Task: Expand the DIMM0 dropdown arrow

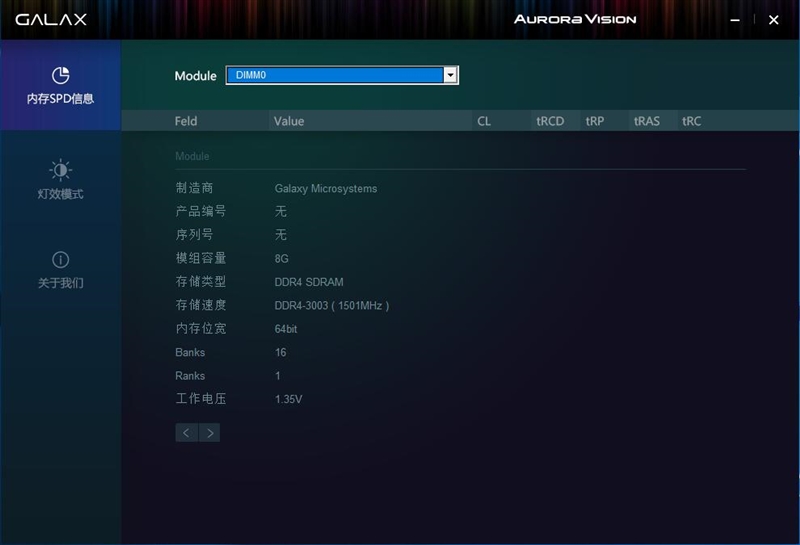Action: pyautogui.click(x=450, y=75)
